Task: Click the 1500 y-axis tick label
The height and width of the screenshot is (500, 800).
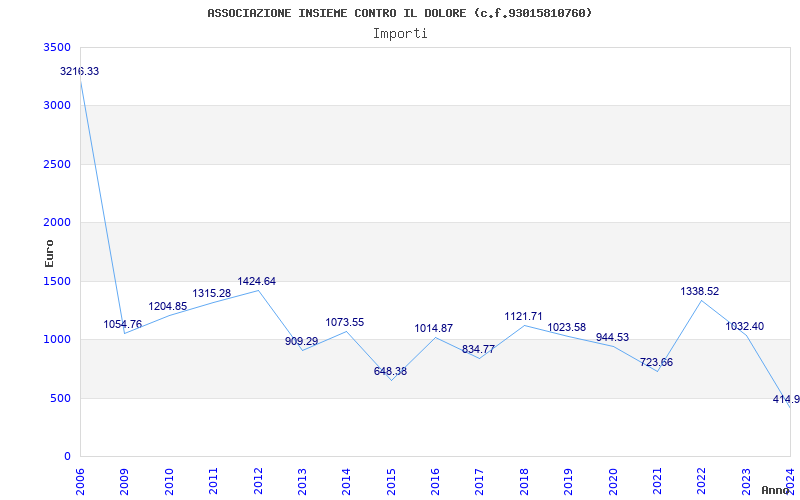Action: [58, 282]
